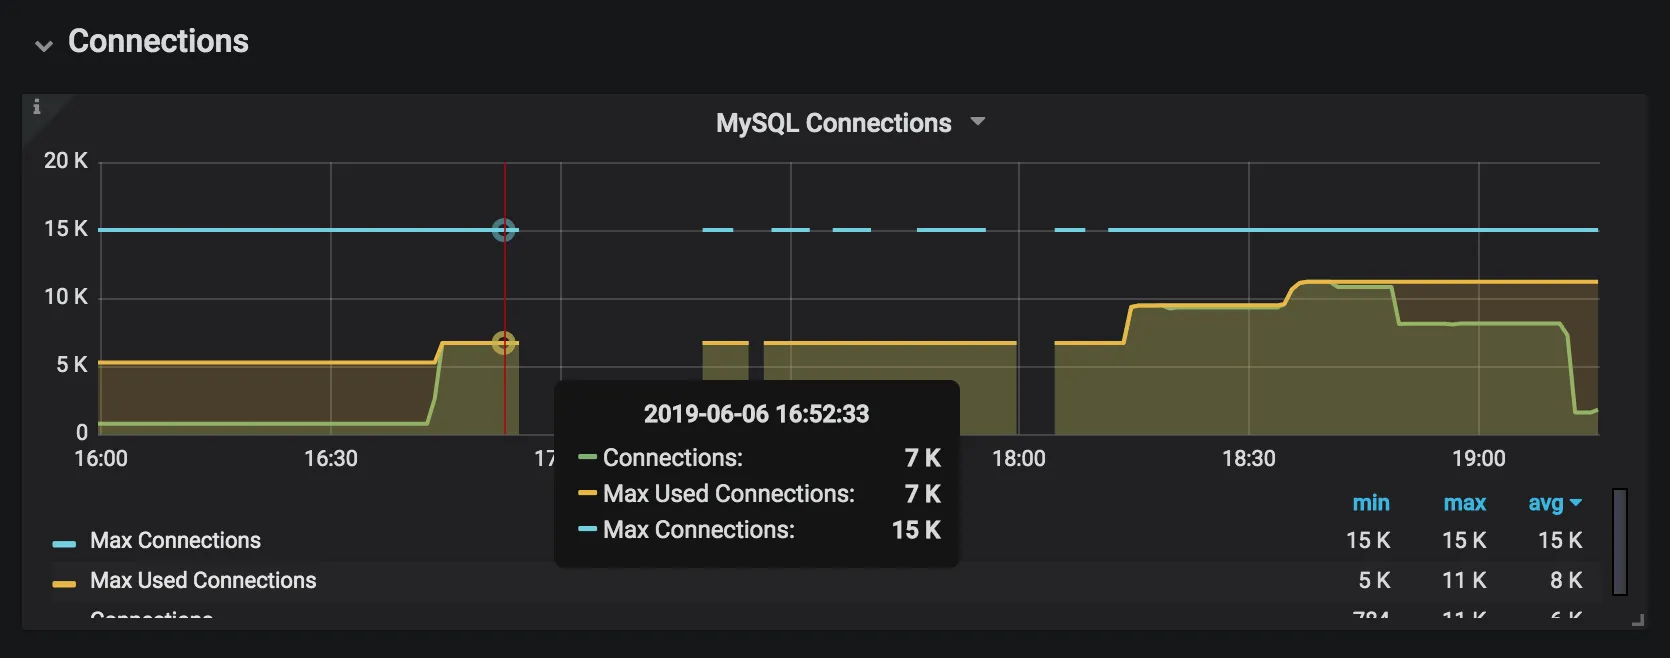
Task: Click the 16:00 x-axis label
Action: (x=101, y=459)
